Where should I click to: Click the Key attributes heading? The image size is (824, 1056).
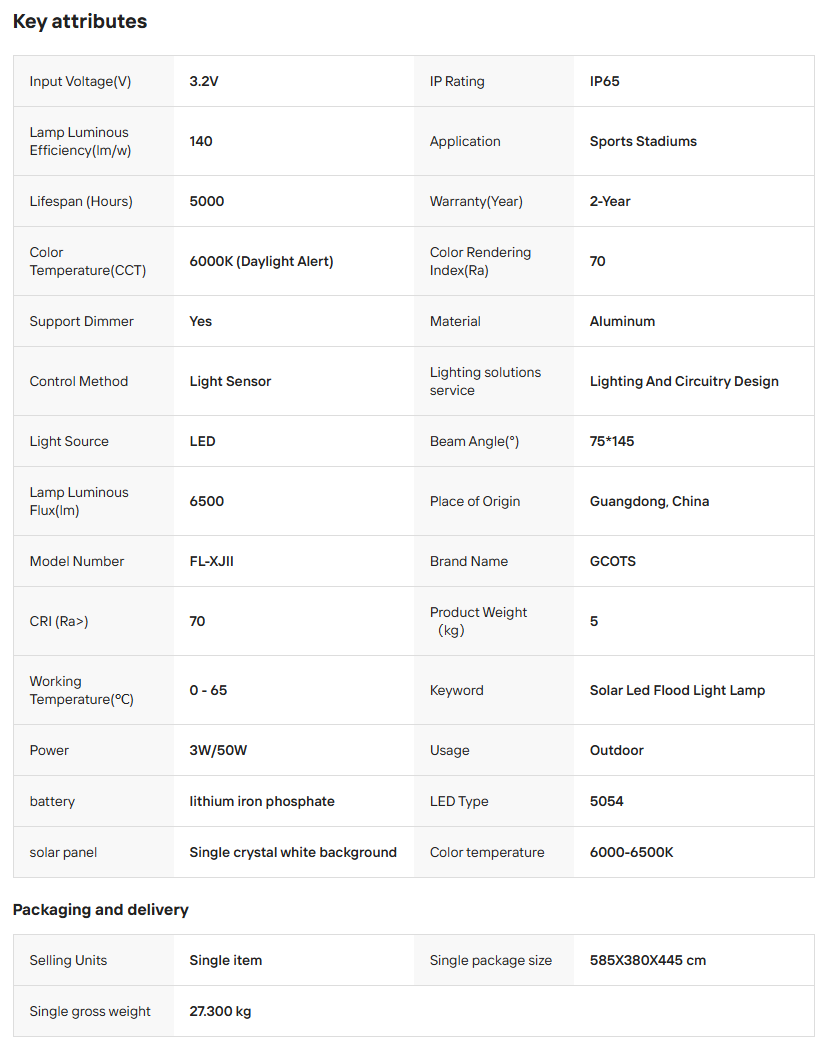click(80, 21)
